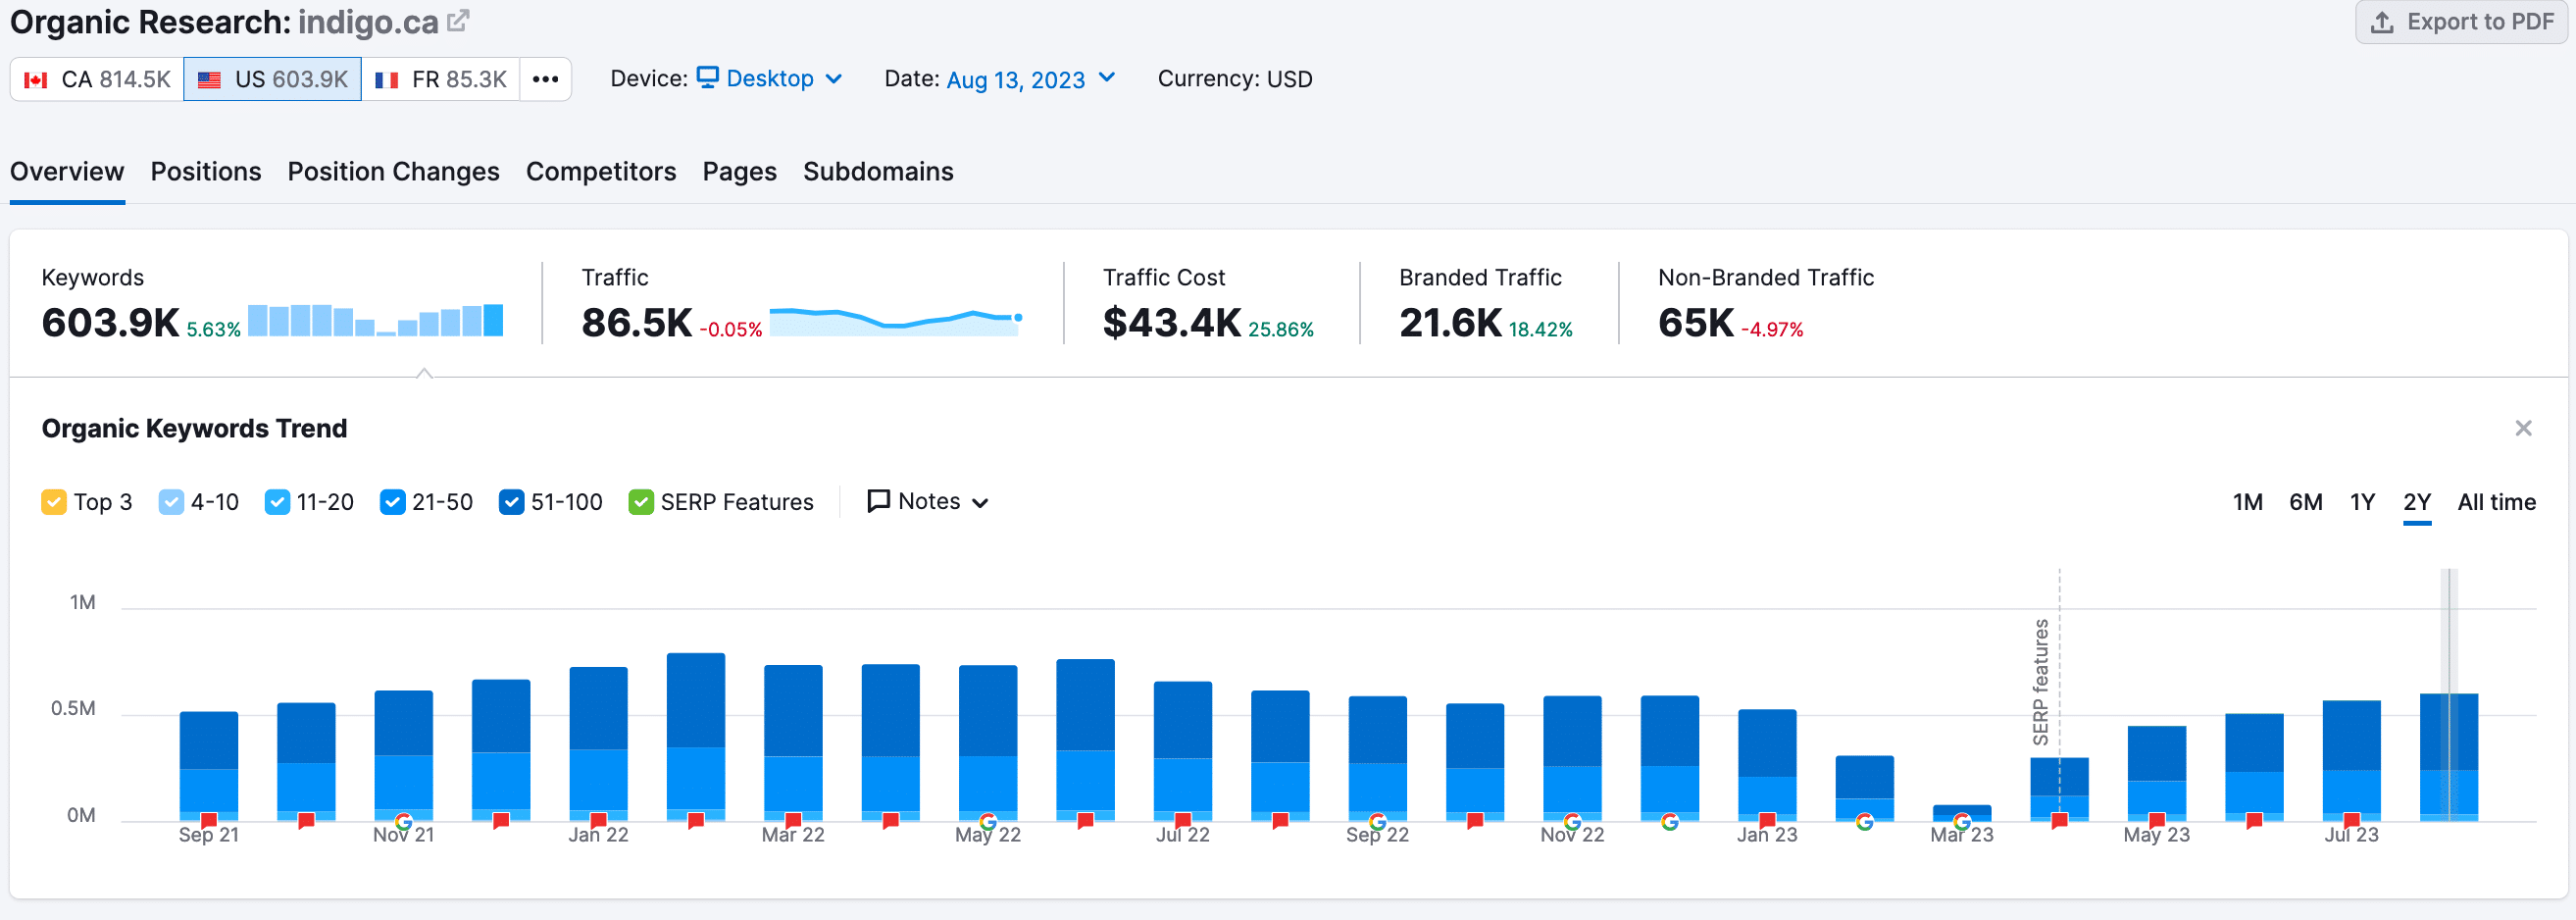Switch to the Positions tab
This screenshot has height=920, width=2576.
tap(206, 171)
